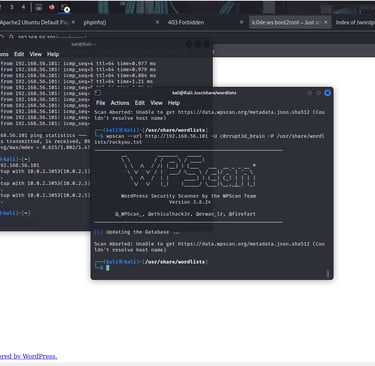Click the Firefox icon in the top panel
Viewport: 375px width, 366px height.
(x=51, y=7)
